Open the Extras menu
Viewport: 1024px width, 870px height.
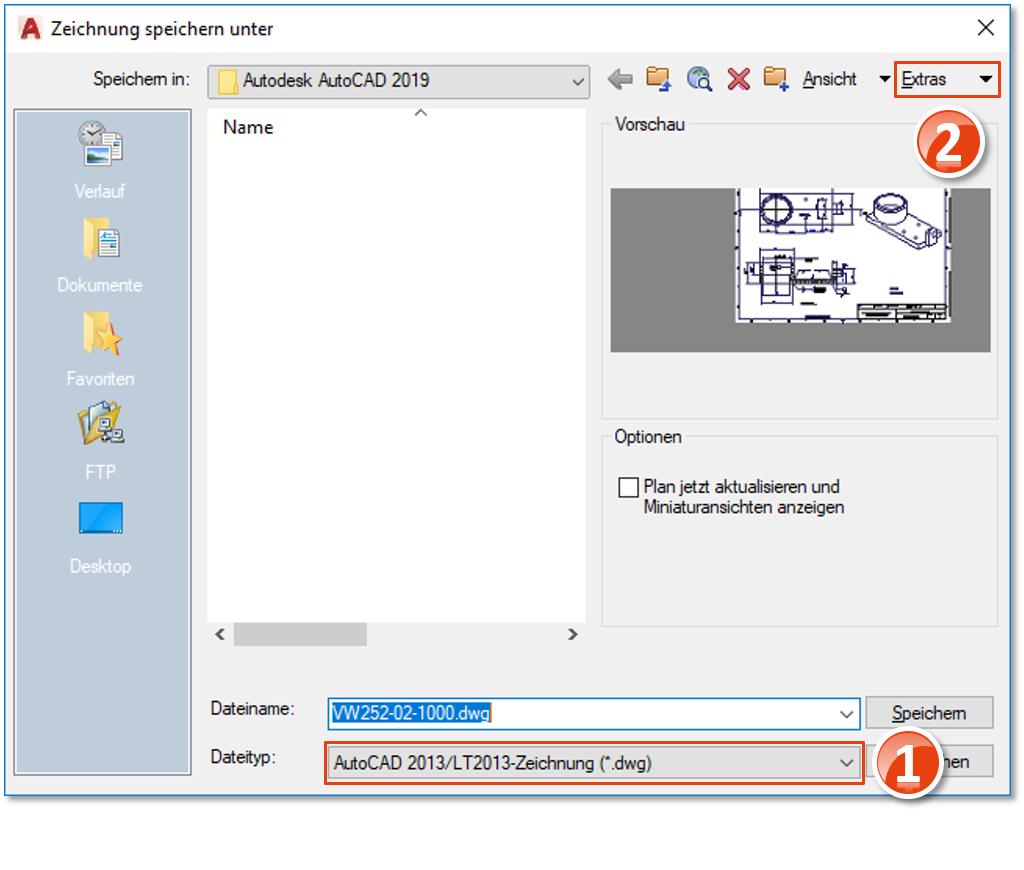(x=946, y=79)
